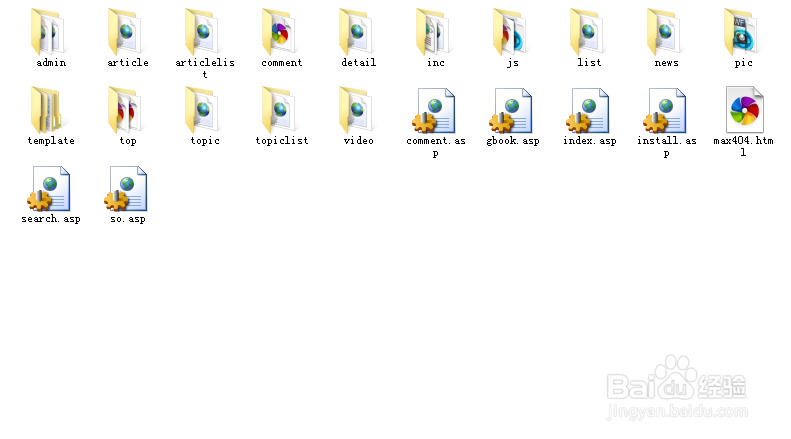This screenshot has width=791, height=439.
Task: Select the max404.html file icon
Action: (745, 110)
